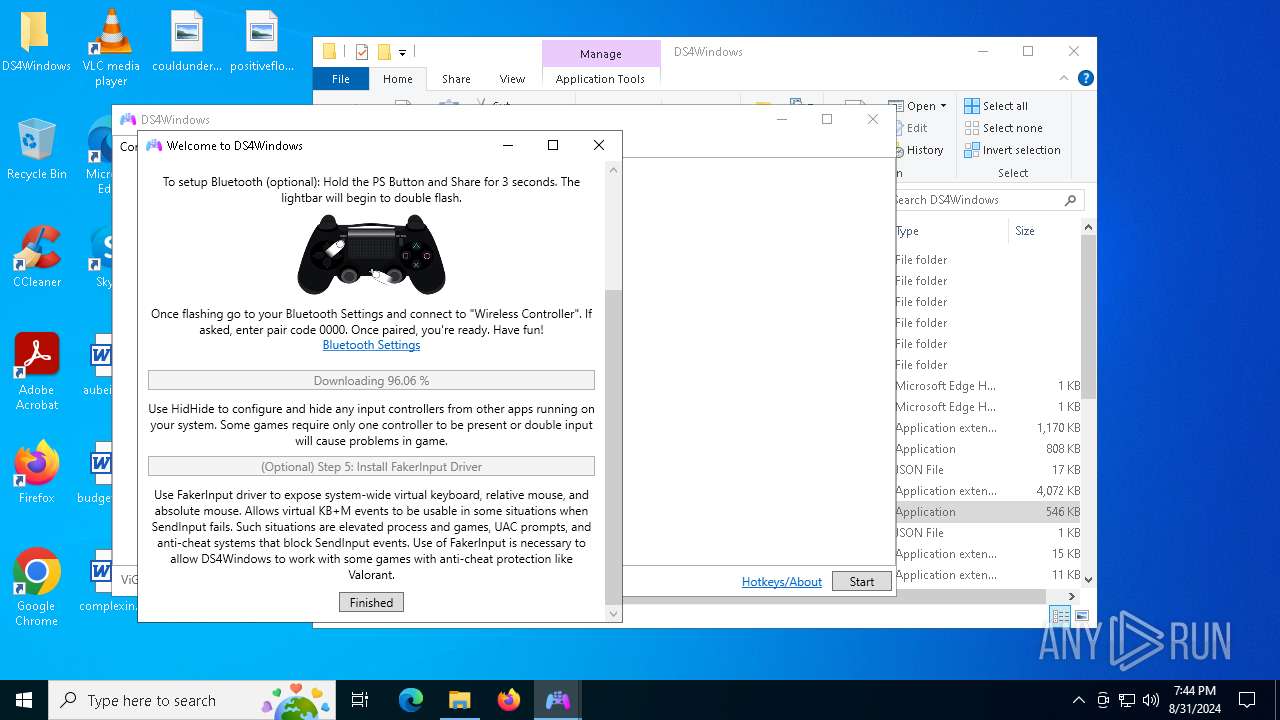
Task: Click Install FakerInput Driver step button
Action: (x=371, y=466)
